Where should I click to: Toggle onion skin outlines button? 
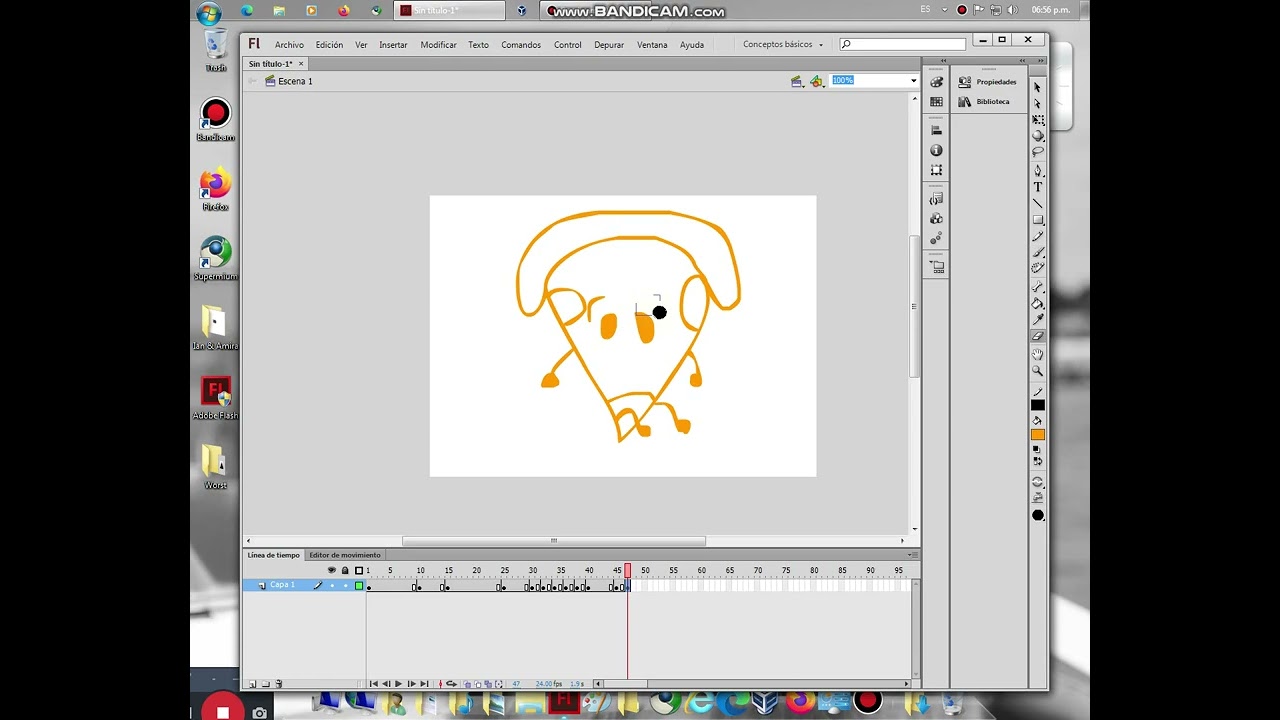478,684
